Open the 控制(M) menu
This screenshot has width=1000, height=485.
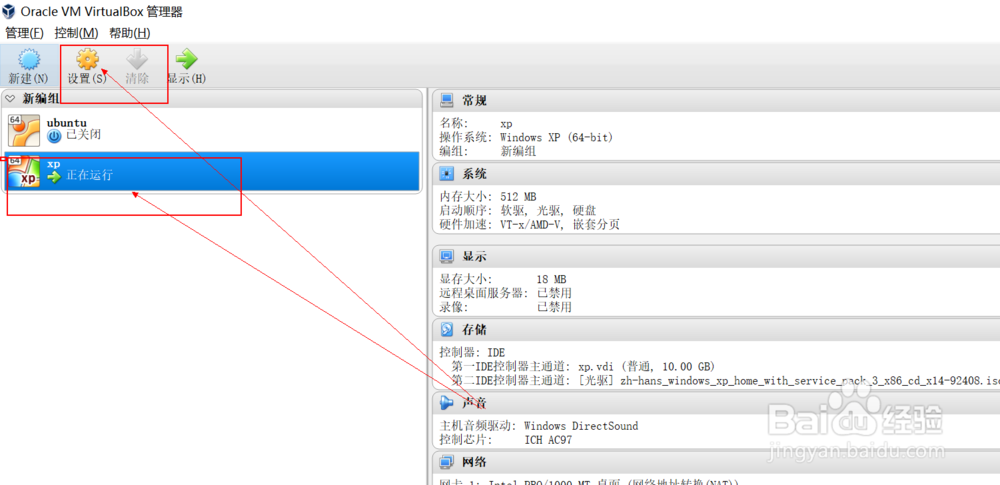tap(77, 33)
